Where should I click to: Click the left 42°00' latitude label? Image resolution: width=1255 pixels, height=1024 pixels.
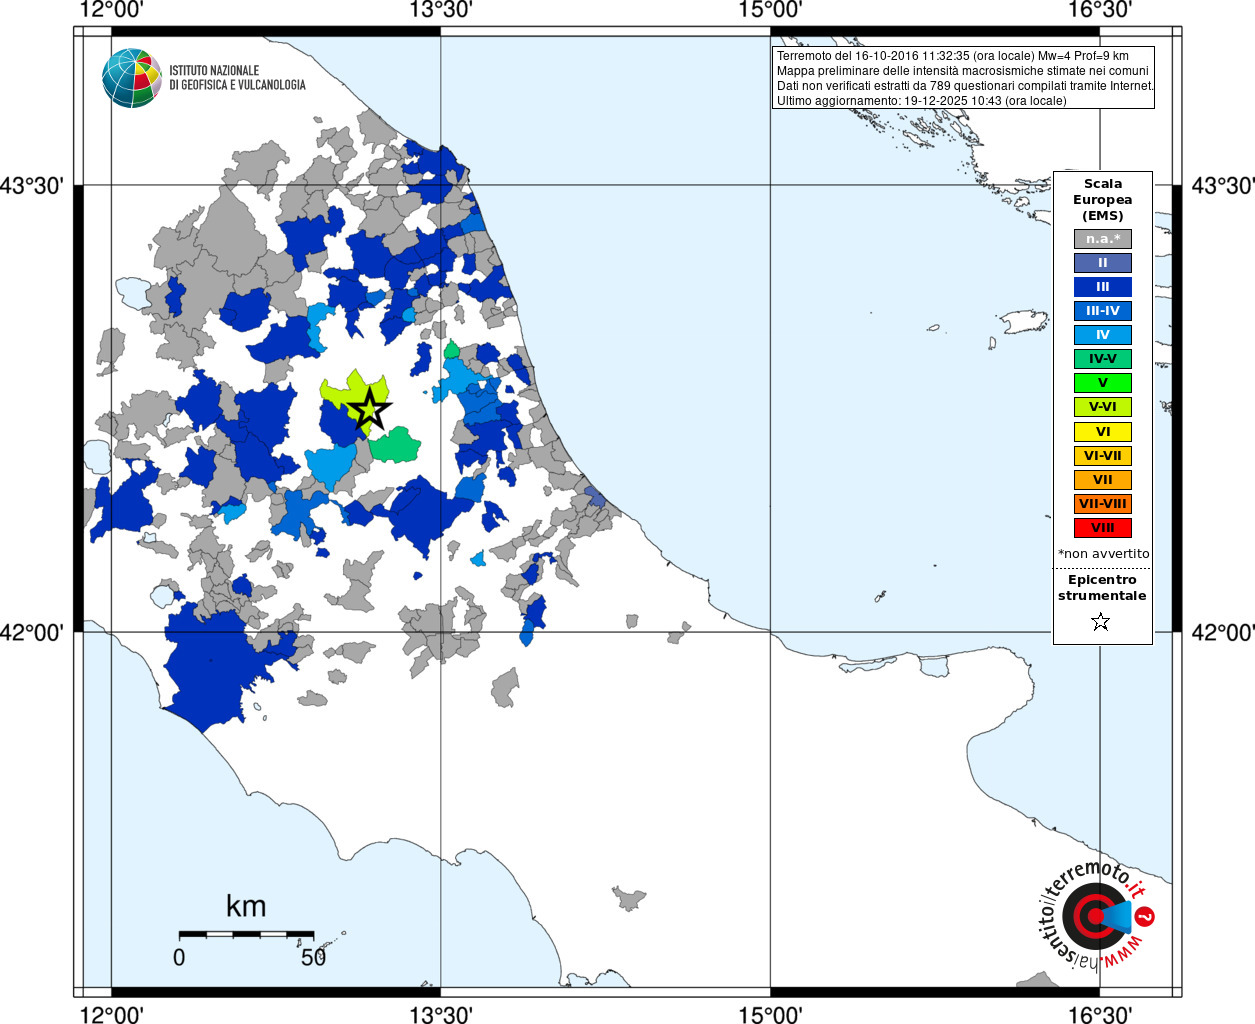pos(32,632)
